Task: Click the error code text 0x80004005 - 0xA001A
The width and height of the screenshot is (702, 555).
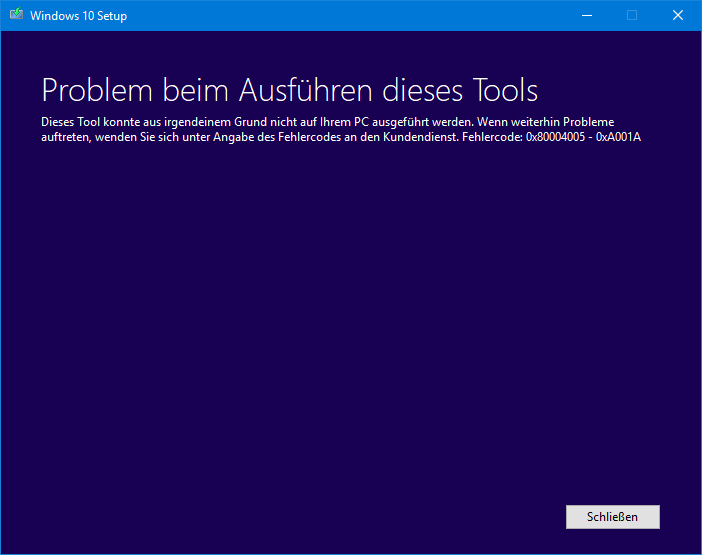Action: tap(583, 137)
